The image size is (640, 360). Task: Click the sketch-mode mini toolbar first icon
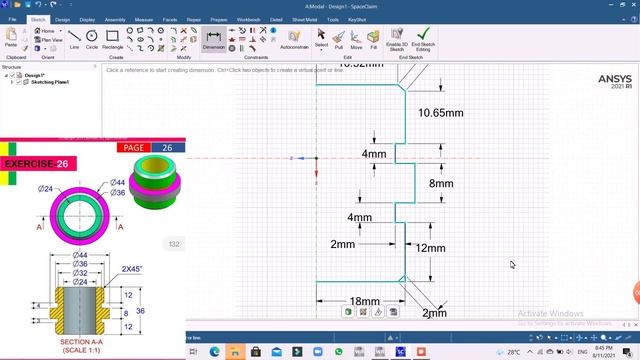click(x=348, y=312)
